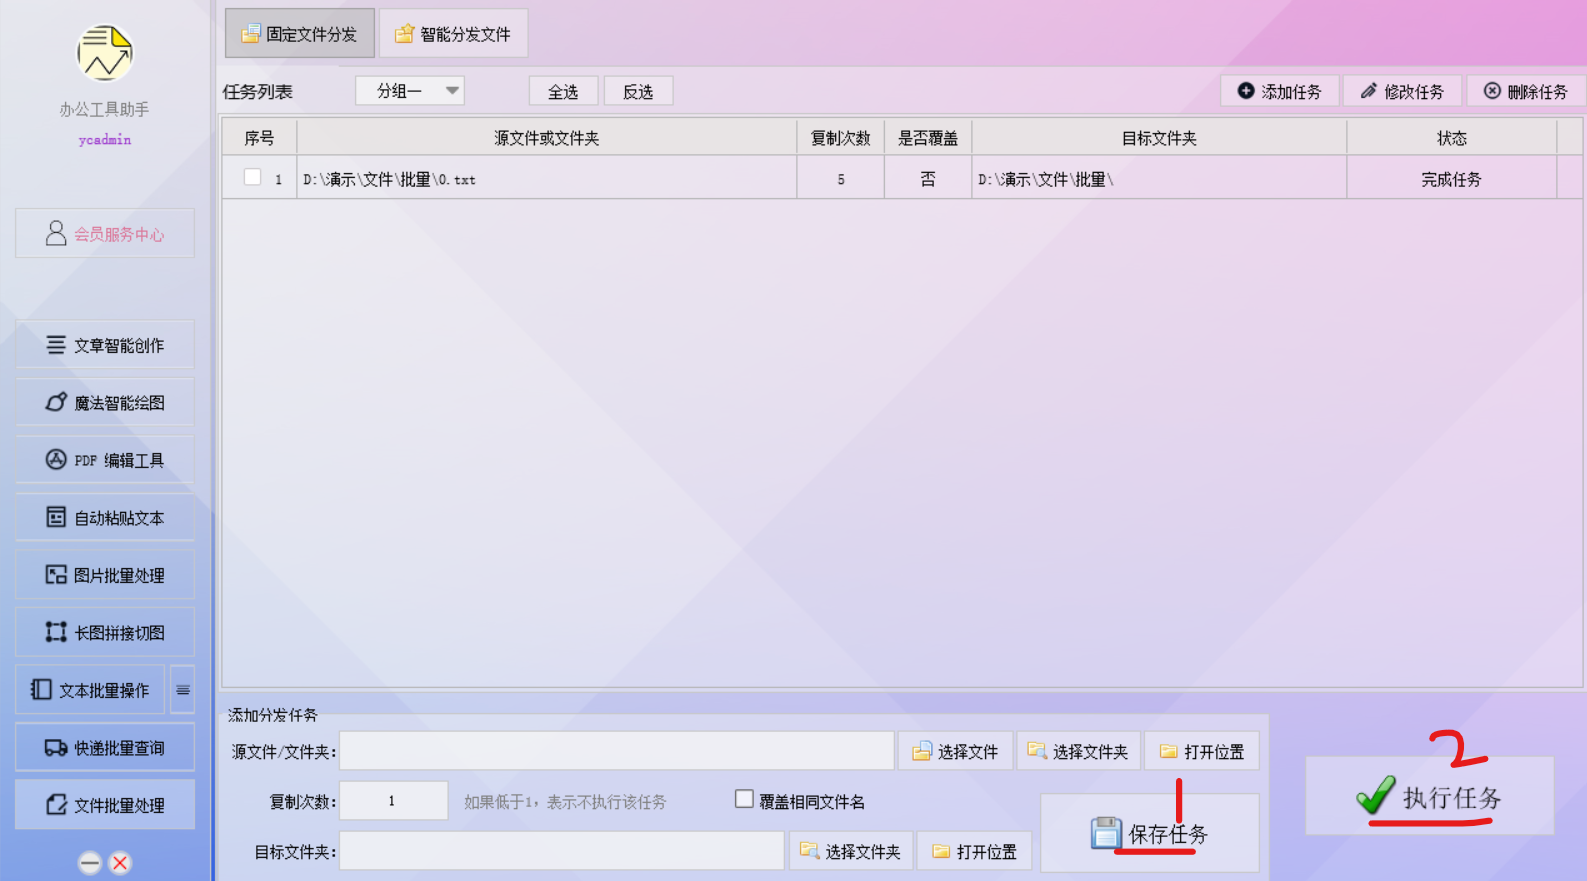Image resolution: width=1587 pixels, height=881 pixels.
Task: Click the 状态 column header
Action: 1451,138
